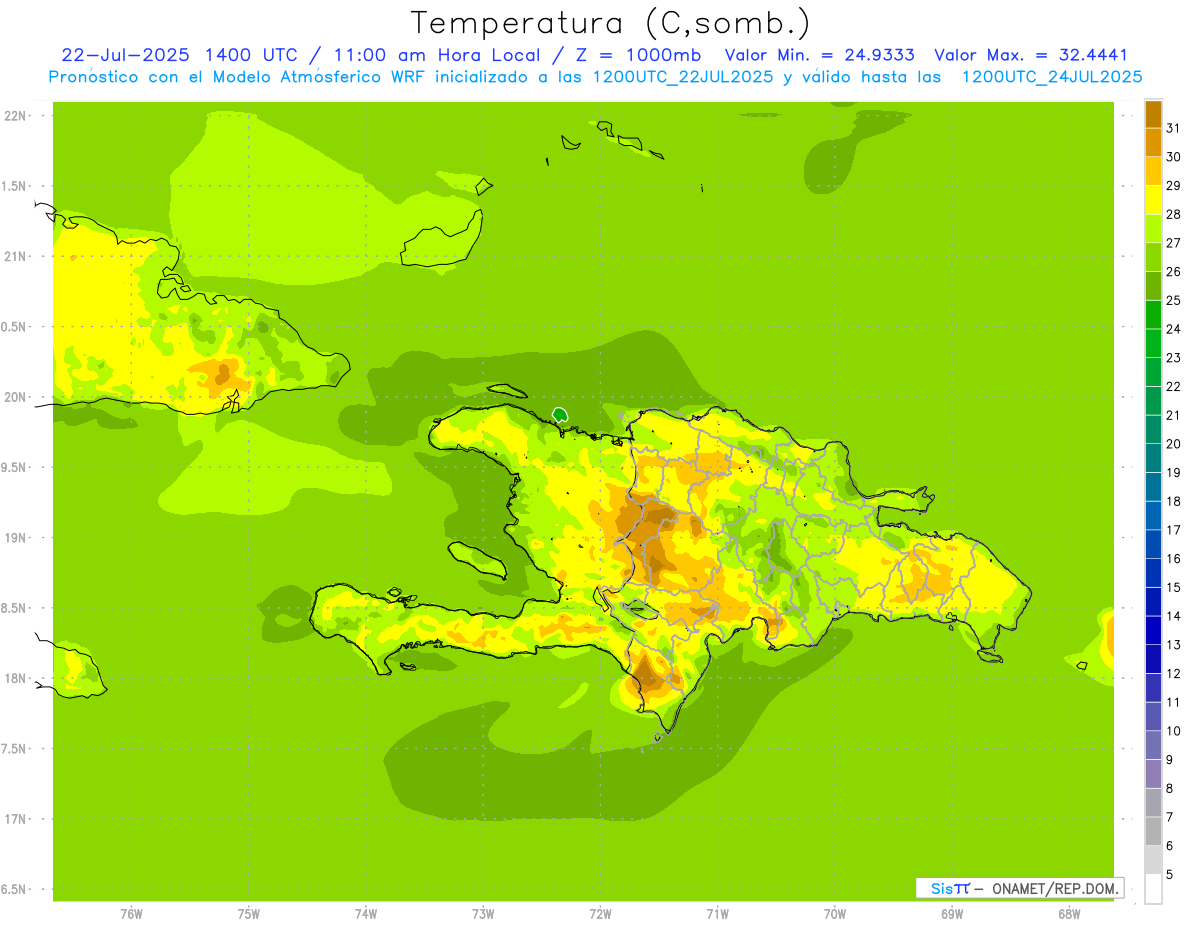Click the yellow 28–29 color scale swatch
This screenshot has height=927, width=1200.
click(x=1153, y=200)
